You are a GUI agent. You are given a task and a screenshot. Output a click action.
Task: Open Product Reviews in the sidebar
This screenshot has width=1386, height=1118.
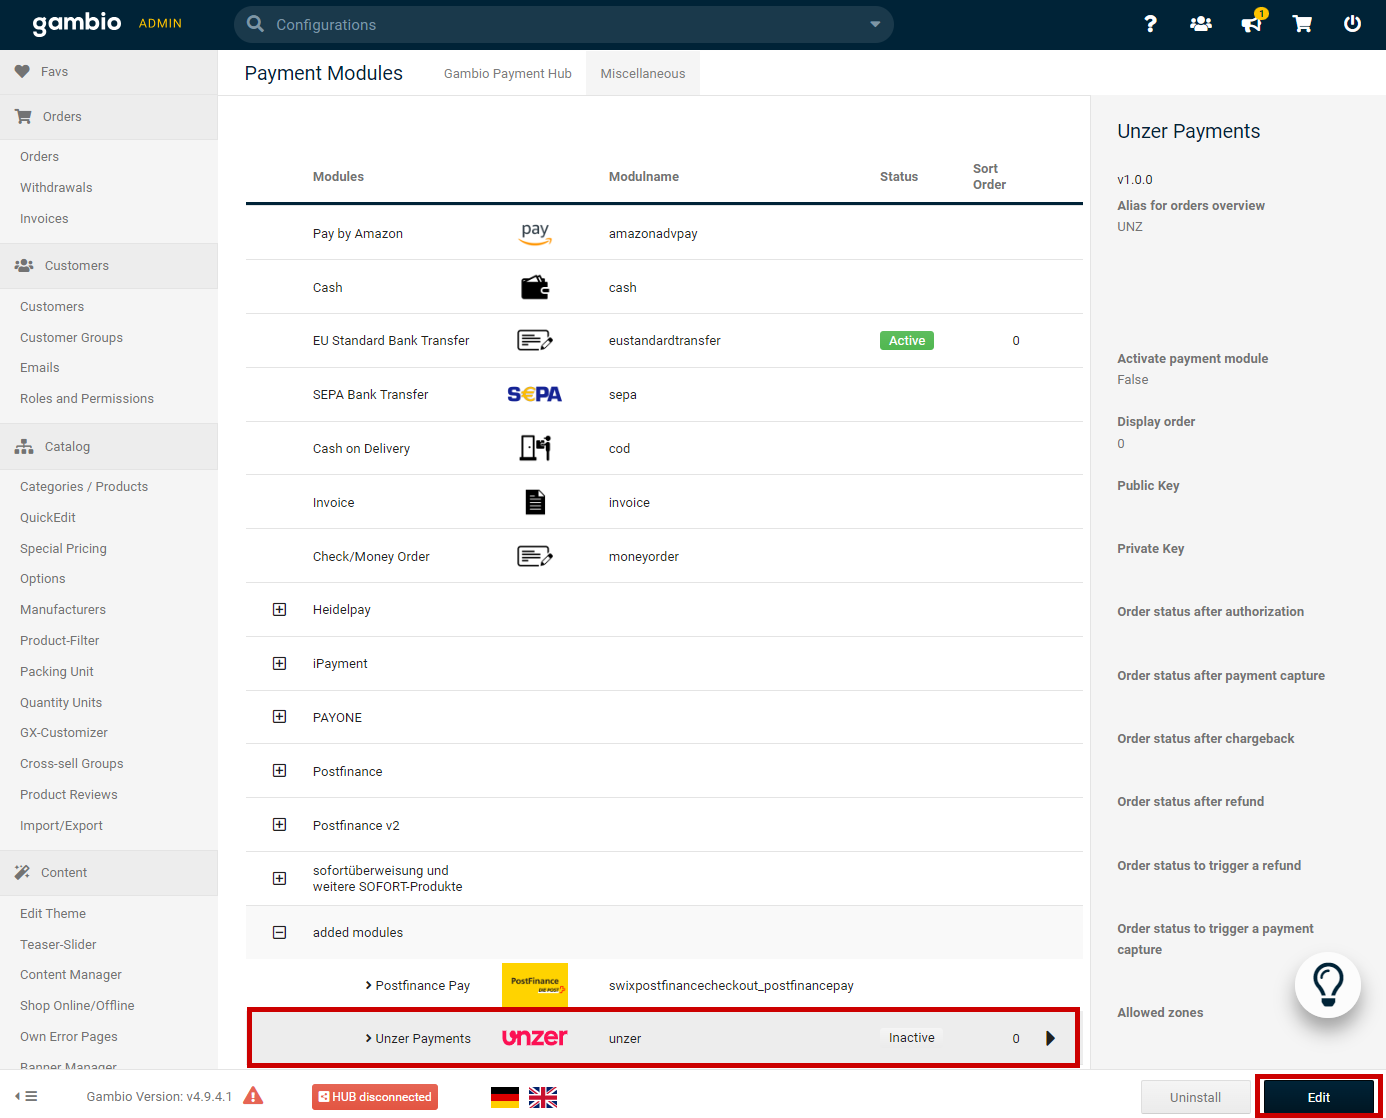(69, 795)
